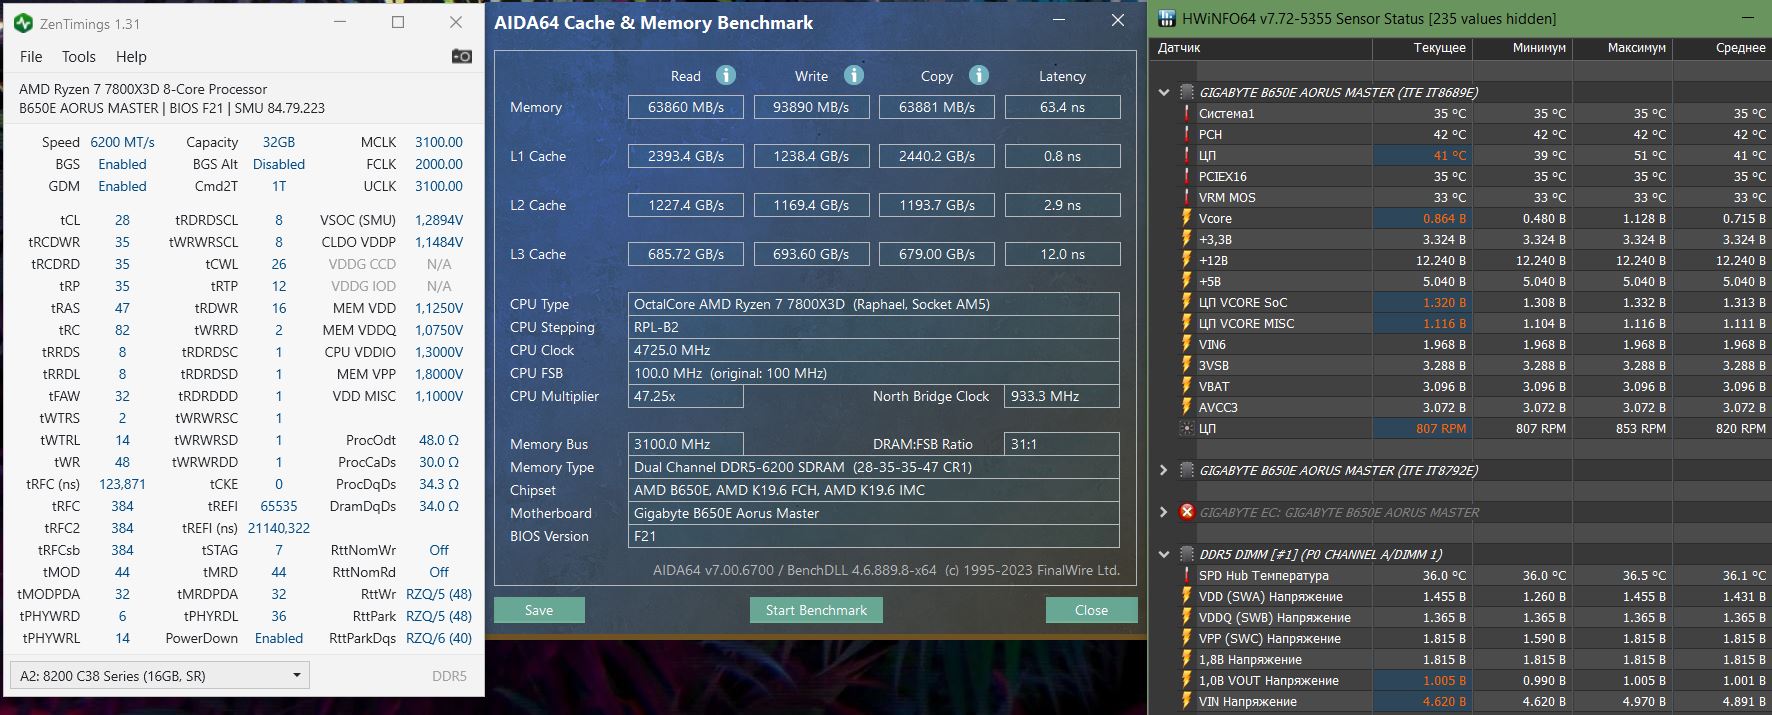Click the bolt icon beside VDD (SWA) Напряжение
This screenshot has height=715, width=1772.
(x=1187, y=596)
